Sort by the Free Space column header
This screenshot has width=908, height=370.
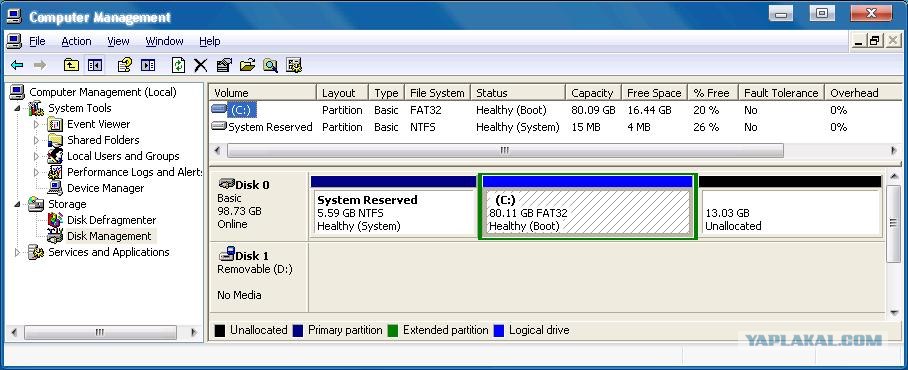click(x=654, y=93)
